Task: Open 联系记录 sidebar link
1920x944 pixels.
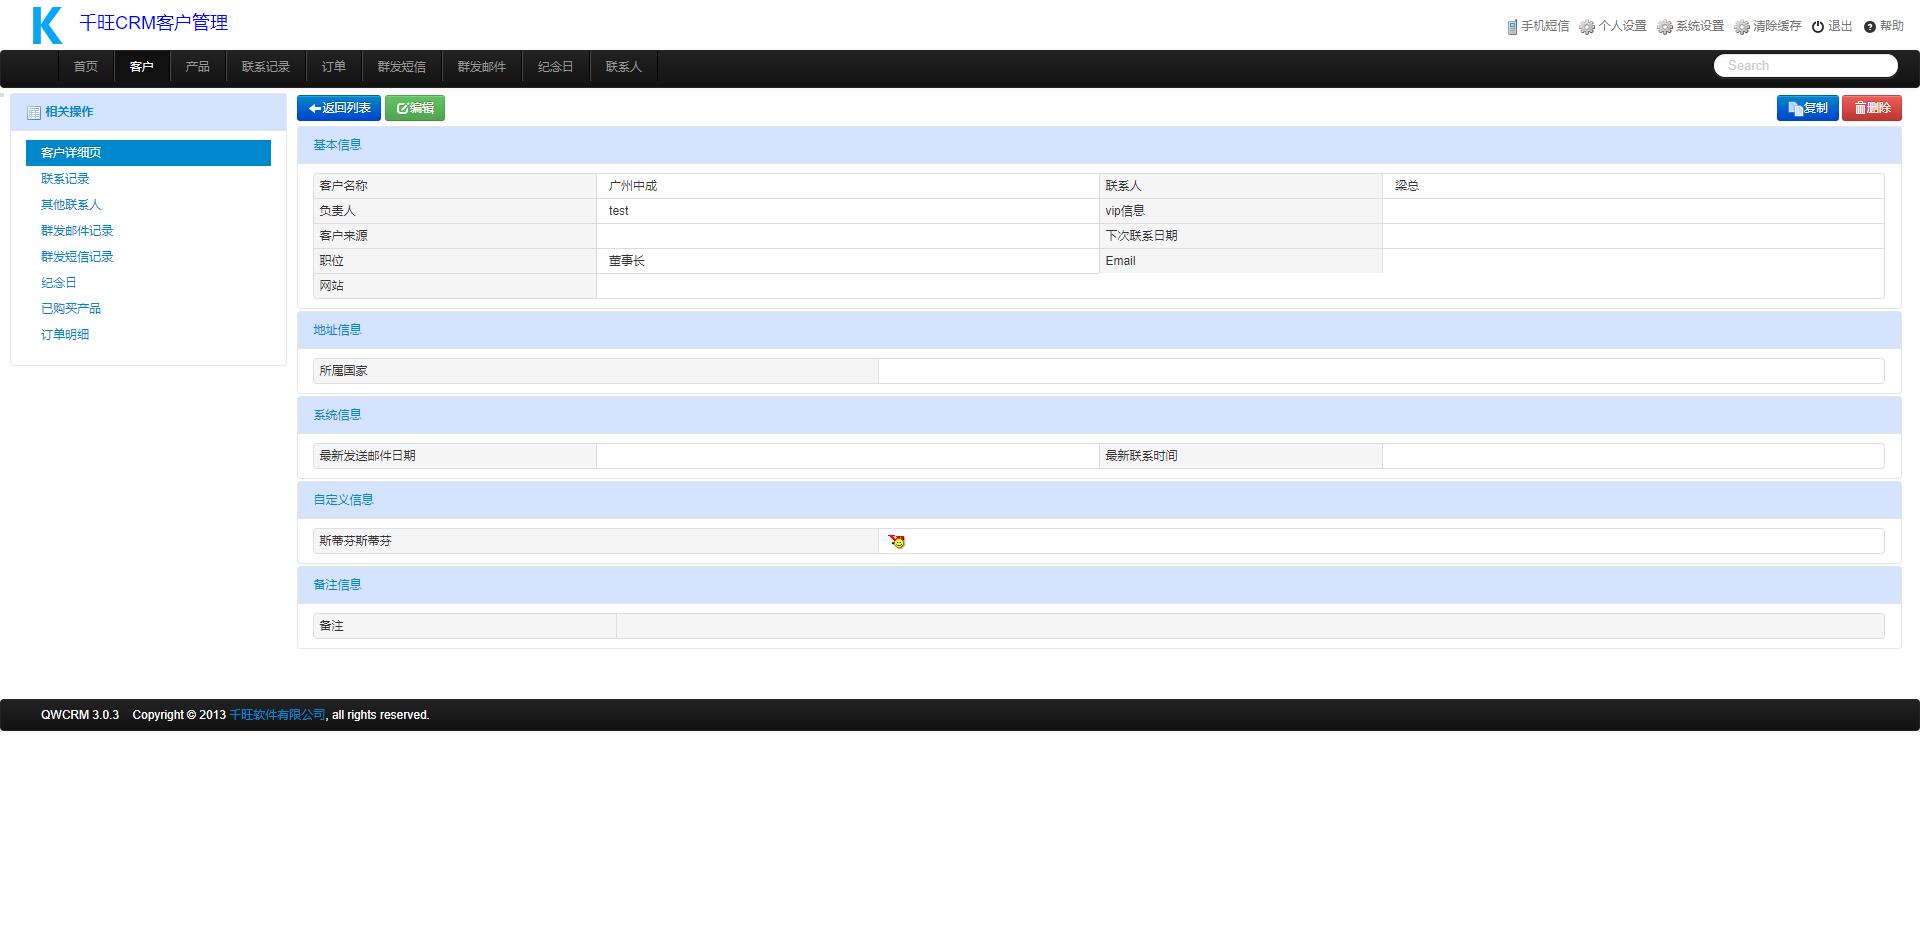Action: (x=65, y=179)
